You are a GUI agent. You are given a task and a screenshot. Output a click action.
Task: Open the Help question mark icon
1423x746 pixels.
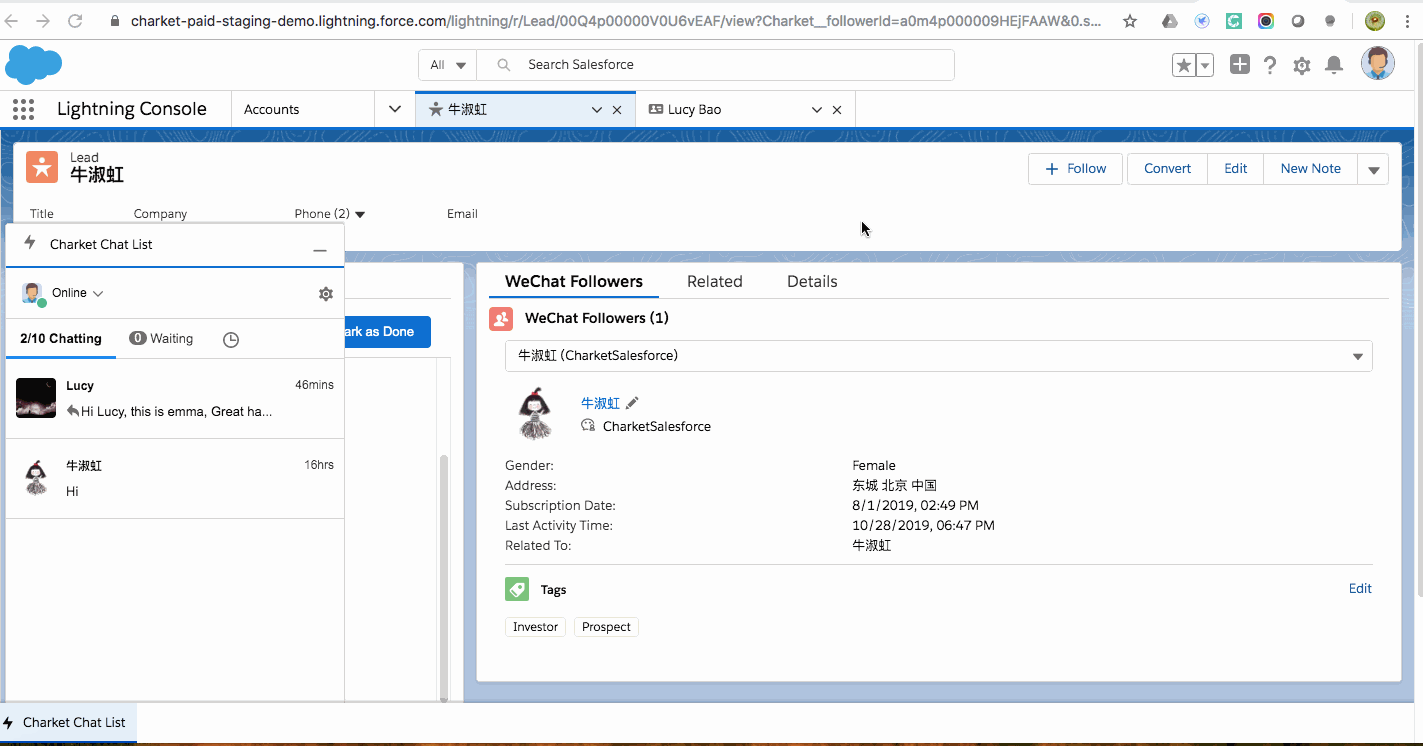point(1270,65)
